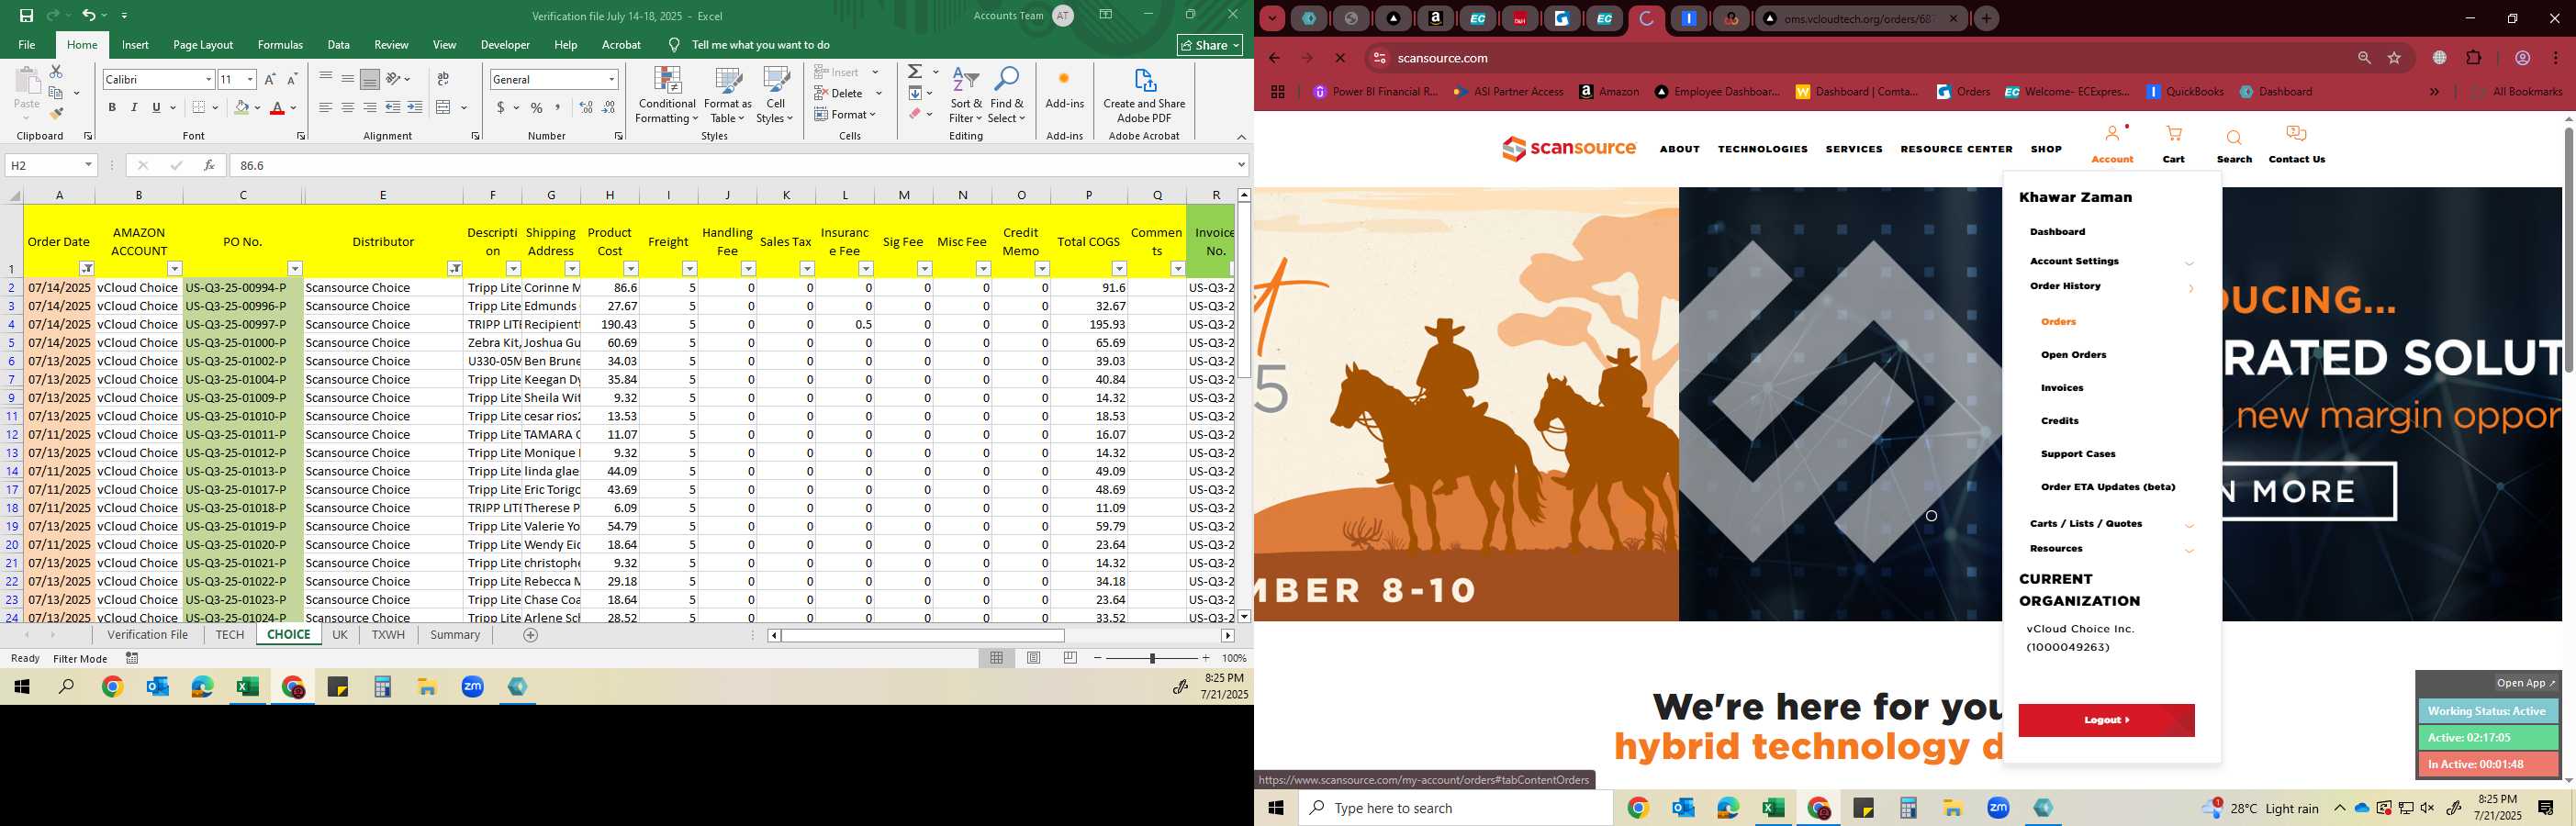
Task: Open the Calibri font name dropdown
Action: point(208,79)
